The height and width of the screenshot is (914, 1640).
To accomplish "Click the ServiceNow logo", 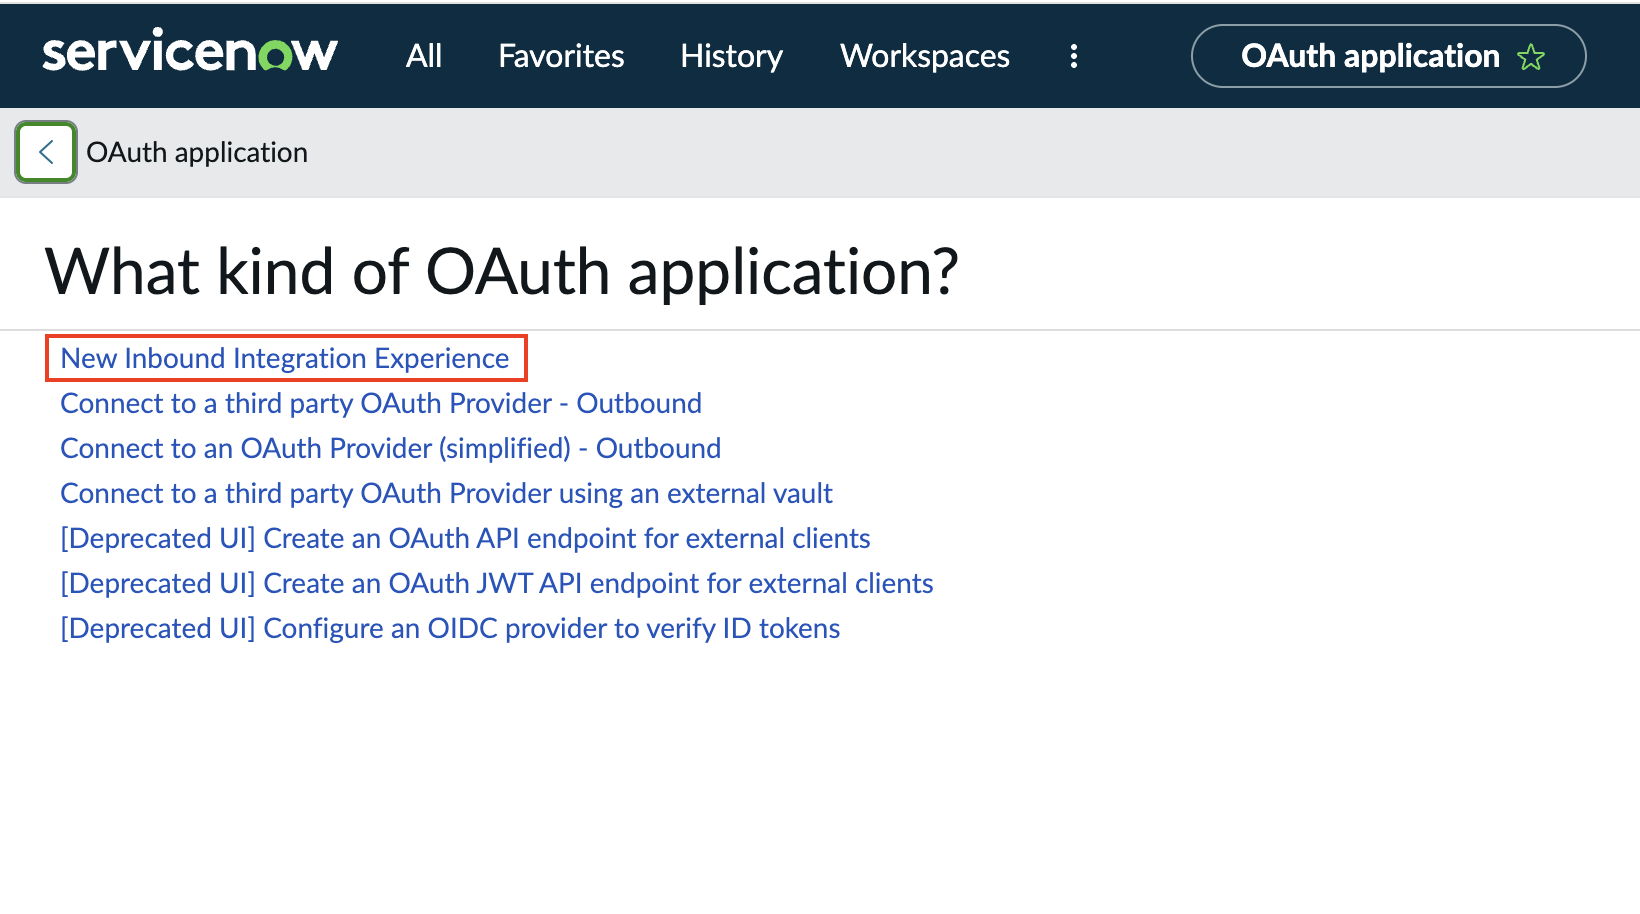I will pyautogui.click(x=190, y=52).
